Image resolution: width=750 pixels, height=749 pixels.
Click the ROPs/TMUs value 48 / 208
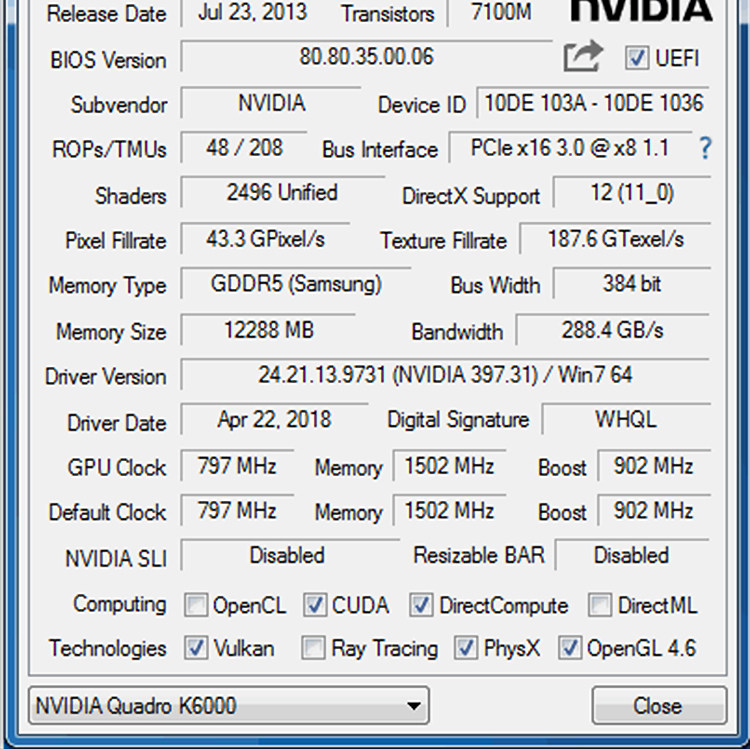pos(244,148)
